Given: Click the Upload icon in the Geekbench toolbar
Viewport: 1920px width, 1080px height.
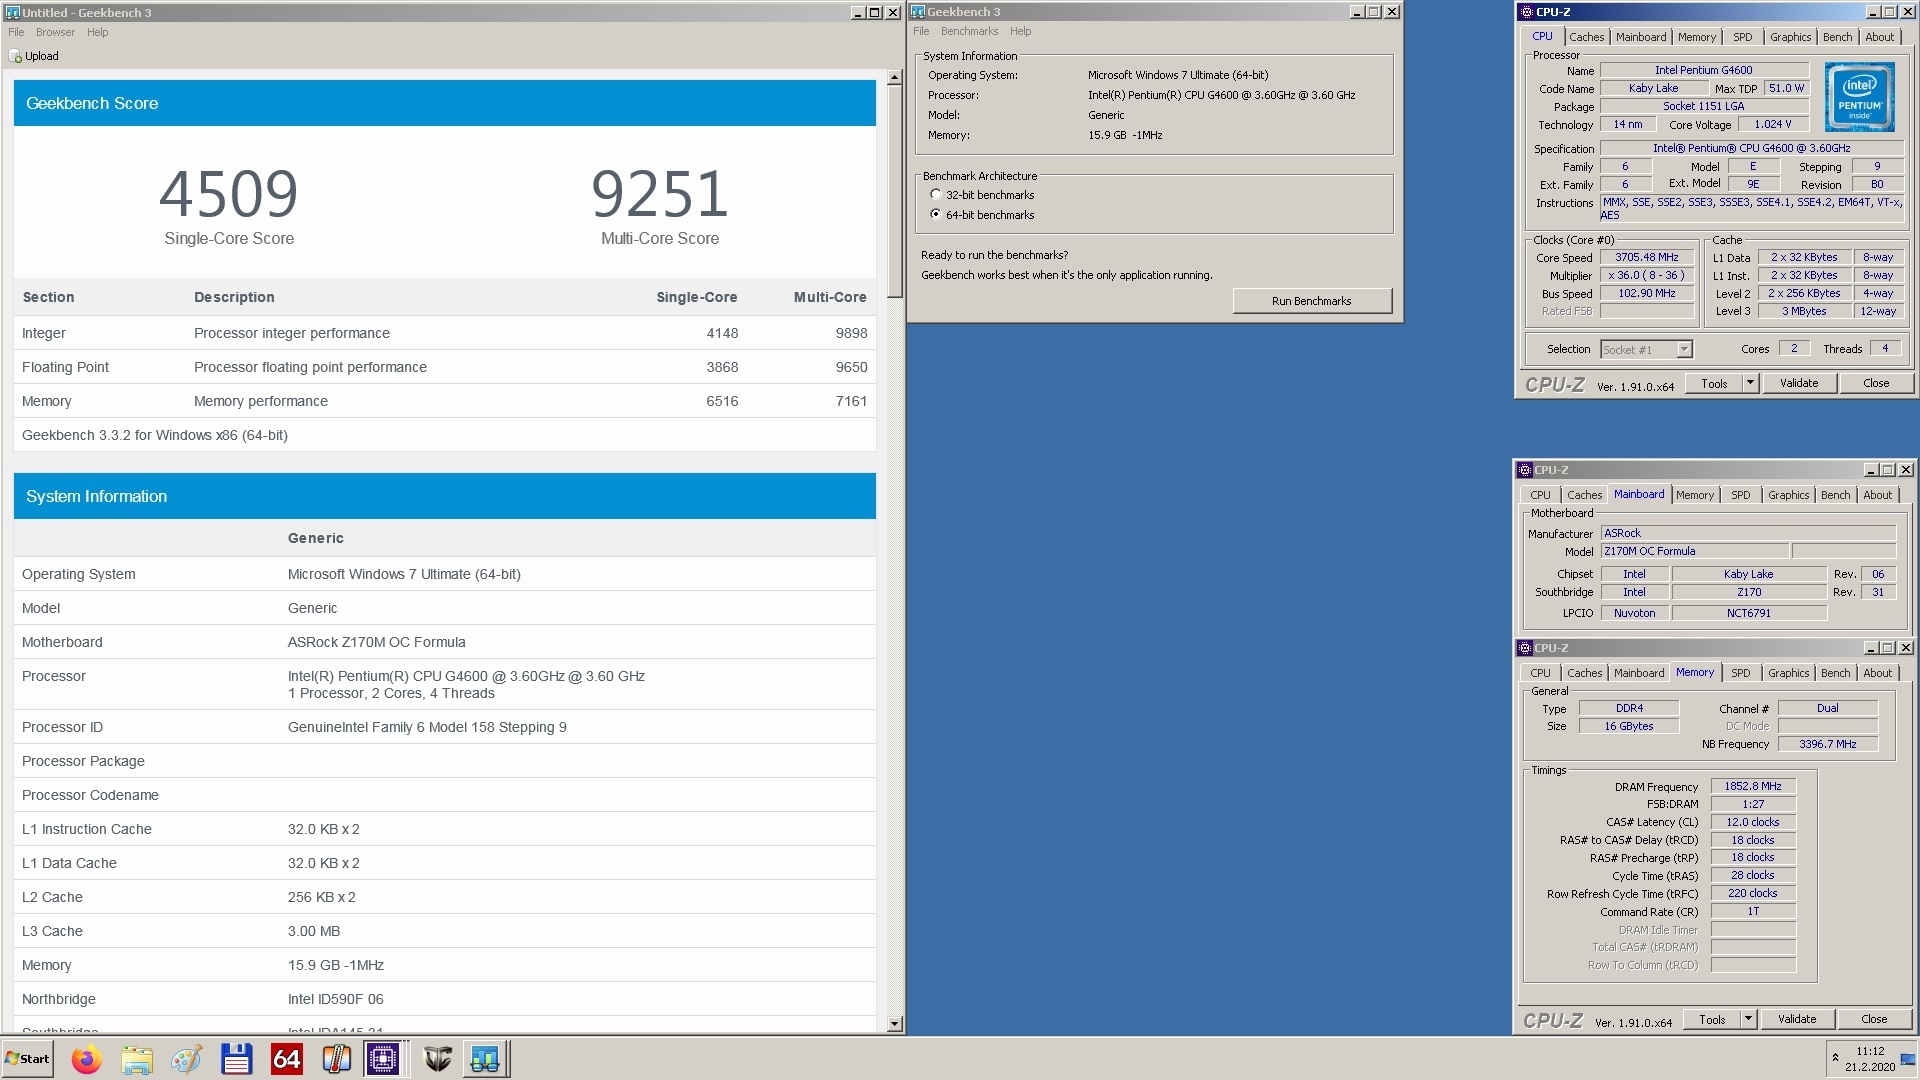Looking at the screenshot, I should coord(15,56).
